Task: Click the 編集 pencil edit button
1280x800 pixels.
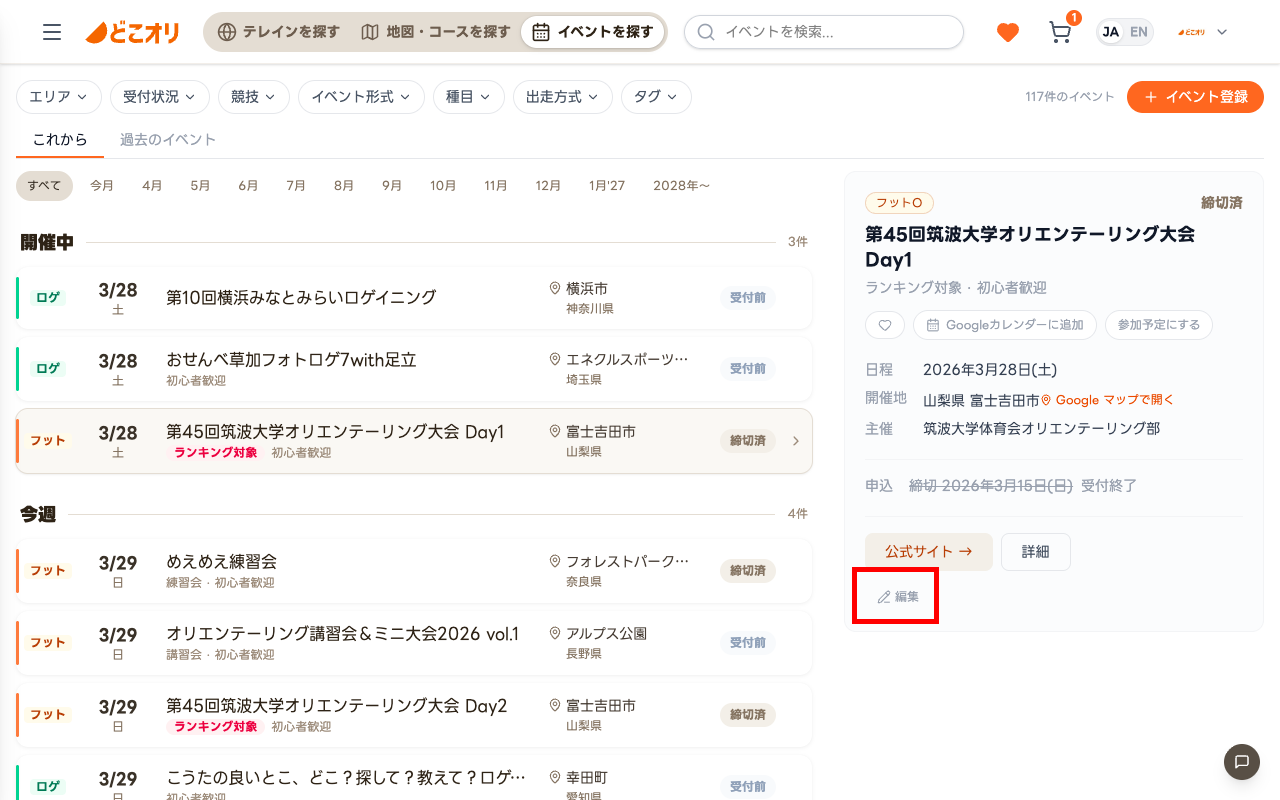Action: (x=898, y=597)
